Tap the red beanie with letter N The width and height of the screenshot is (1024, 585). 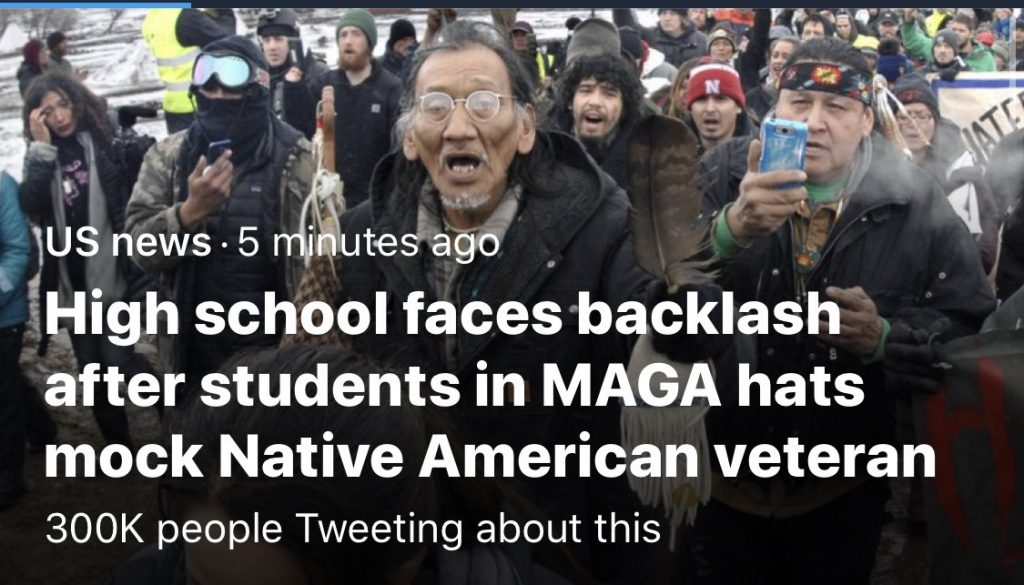pos(714,84)
